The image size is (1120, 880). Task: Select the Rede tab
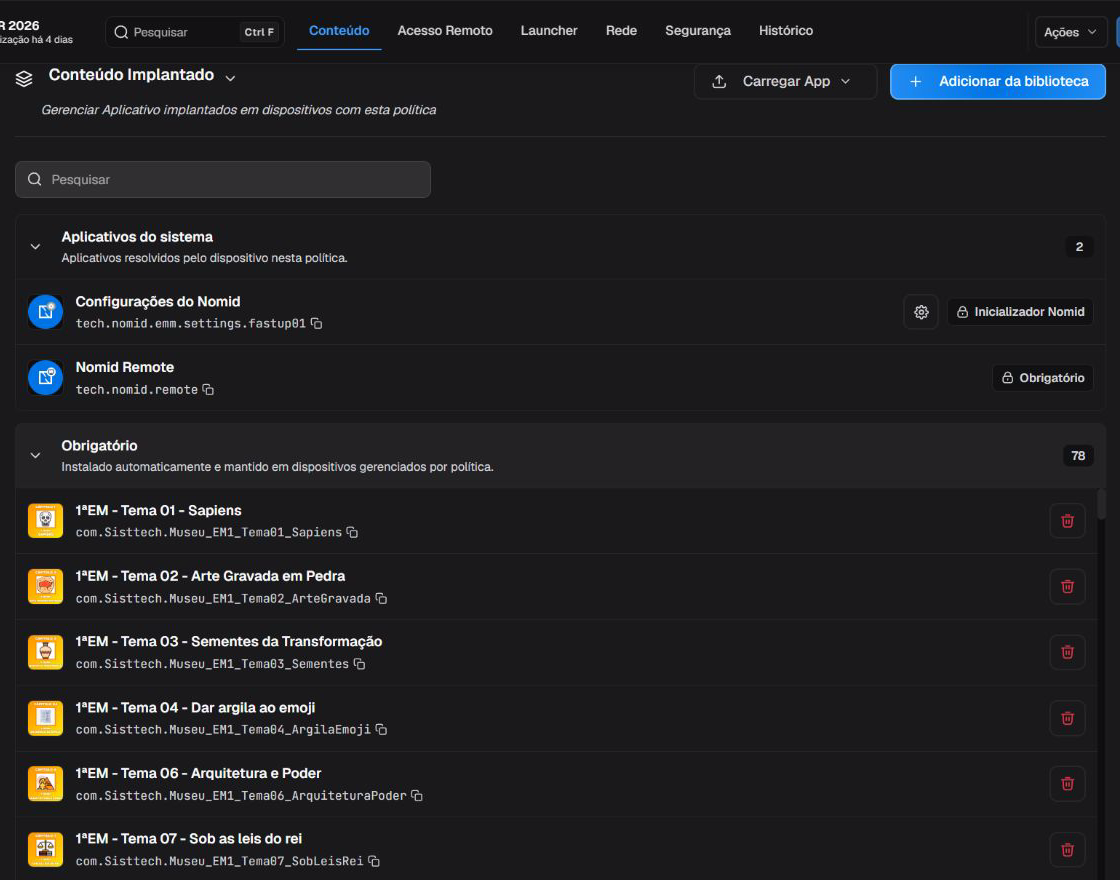[x=621, y=31]
